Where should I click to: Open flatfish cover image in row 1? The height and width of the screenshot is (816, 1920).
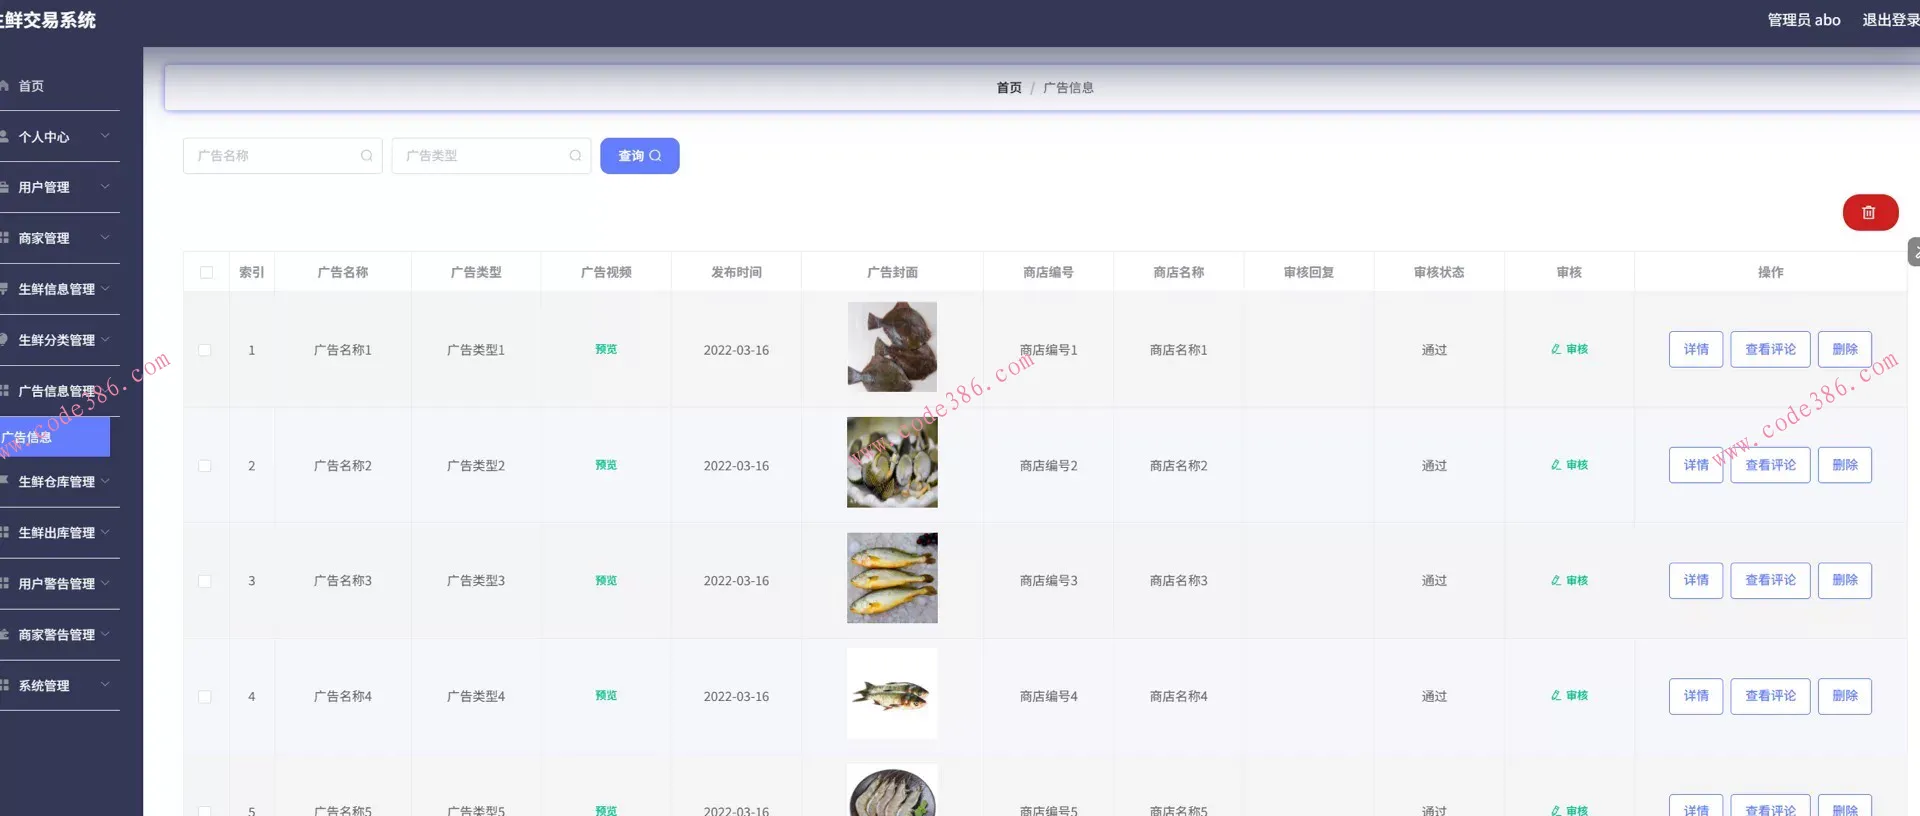pyautogui.click(x=892, y=347)
